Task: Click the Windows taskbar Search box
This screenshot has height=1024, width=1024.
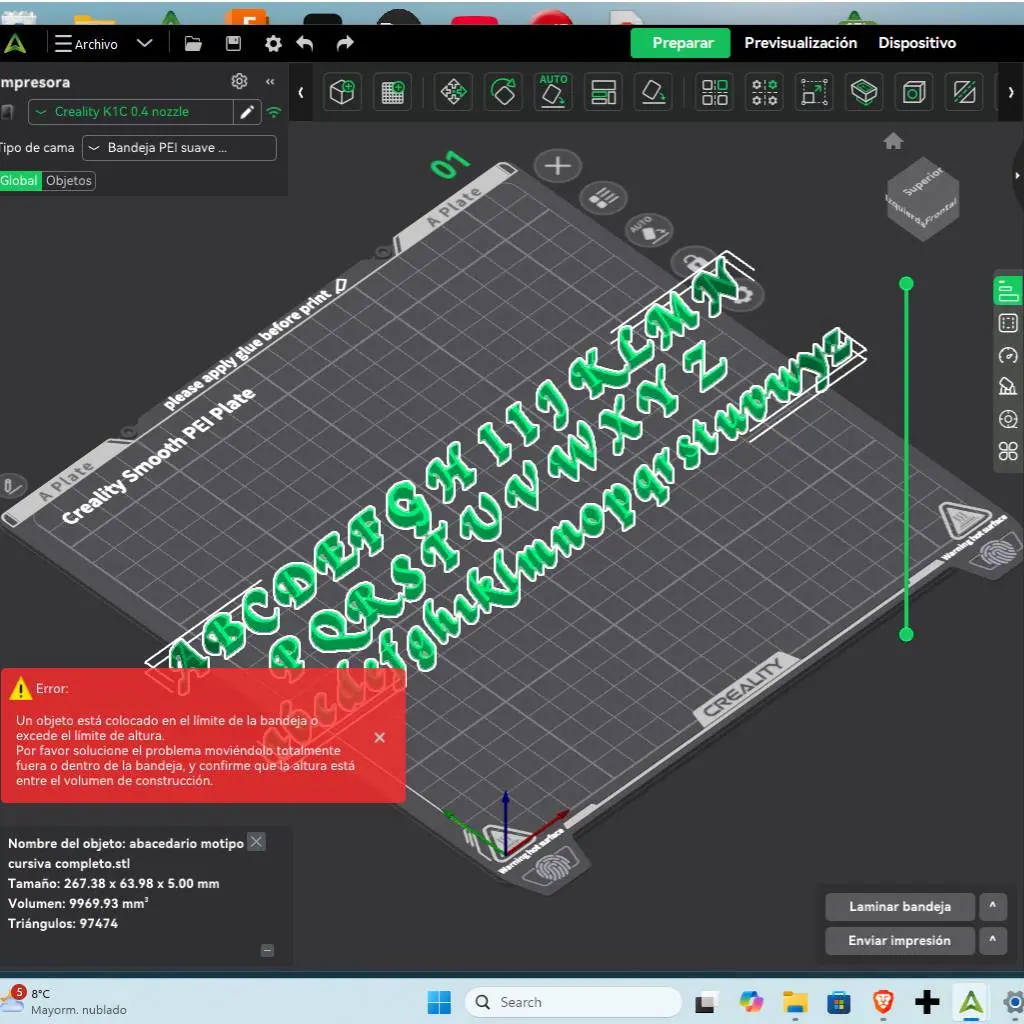Action: point(573,1002)
